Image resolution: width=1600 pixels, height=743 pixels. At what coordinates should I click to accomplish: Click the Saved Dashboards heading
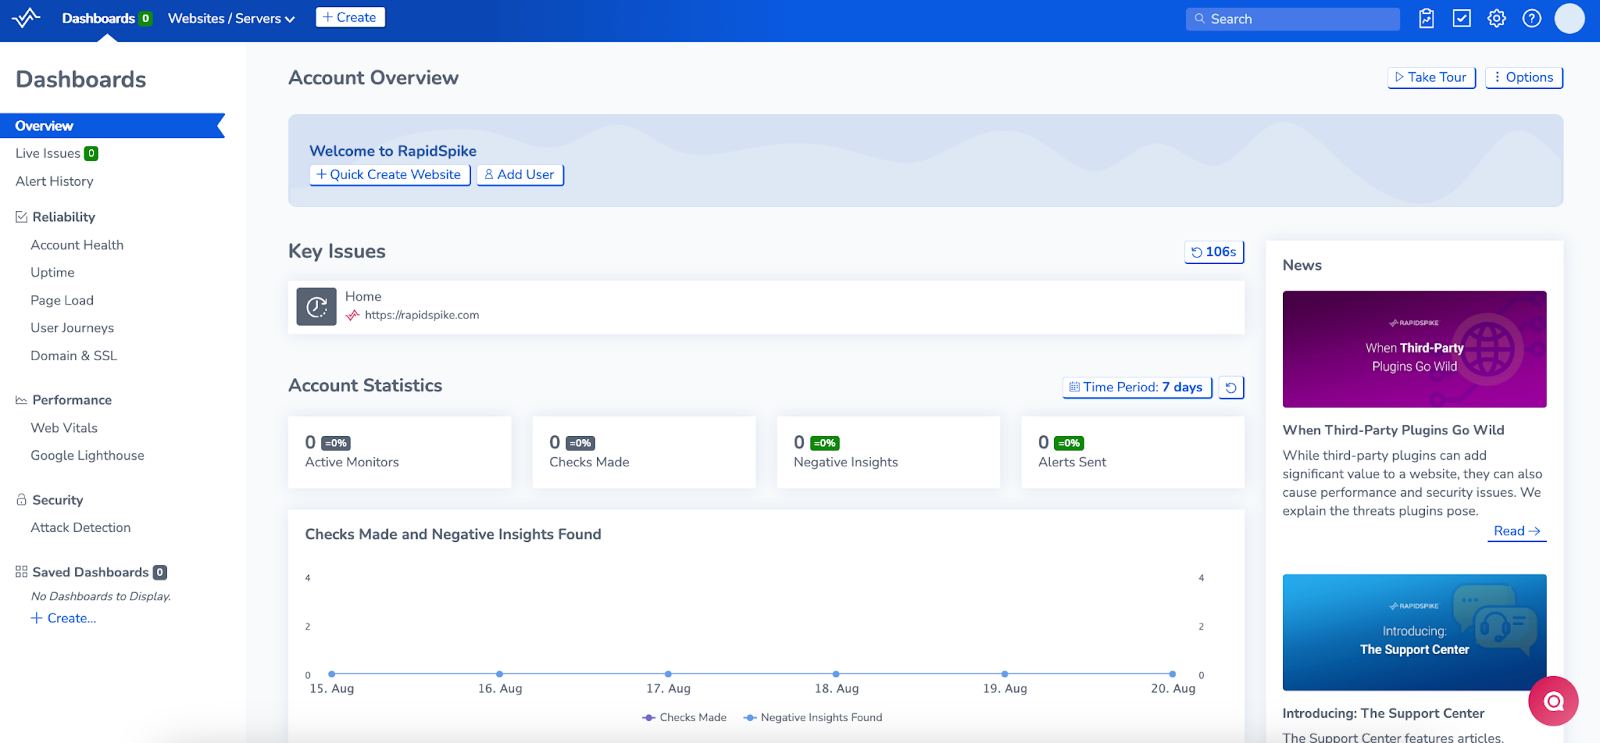[90, 572]
